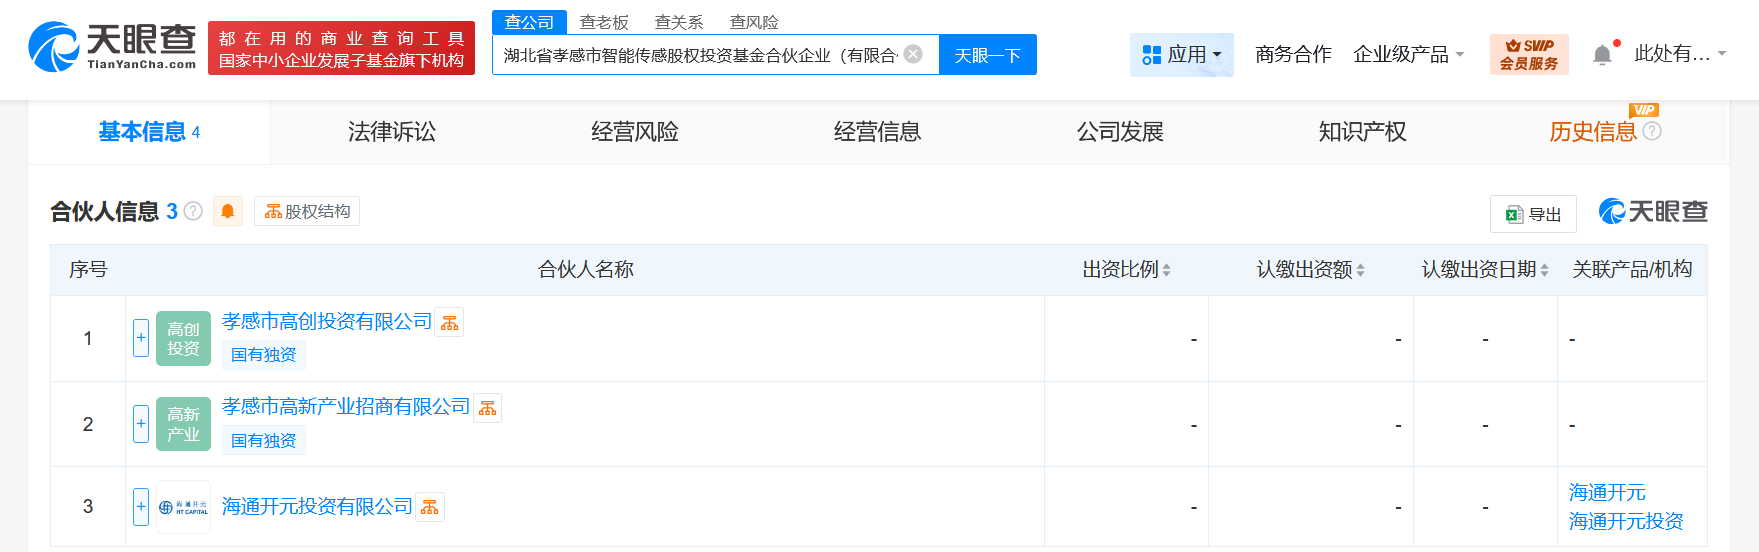Image resolution: width=1759 pixels, height=552 pixels.
Task: Open the 海通开元投资 related product link
Action: 1626,521
